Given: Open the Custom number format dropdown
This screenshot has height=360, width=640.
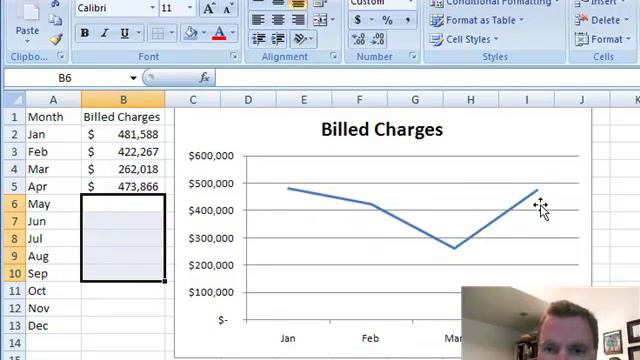Looking at the screenshot, I should 411,2.
